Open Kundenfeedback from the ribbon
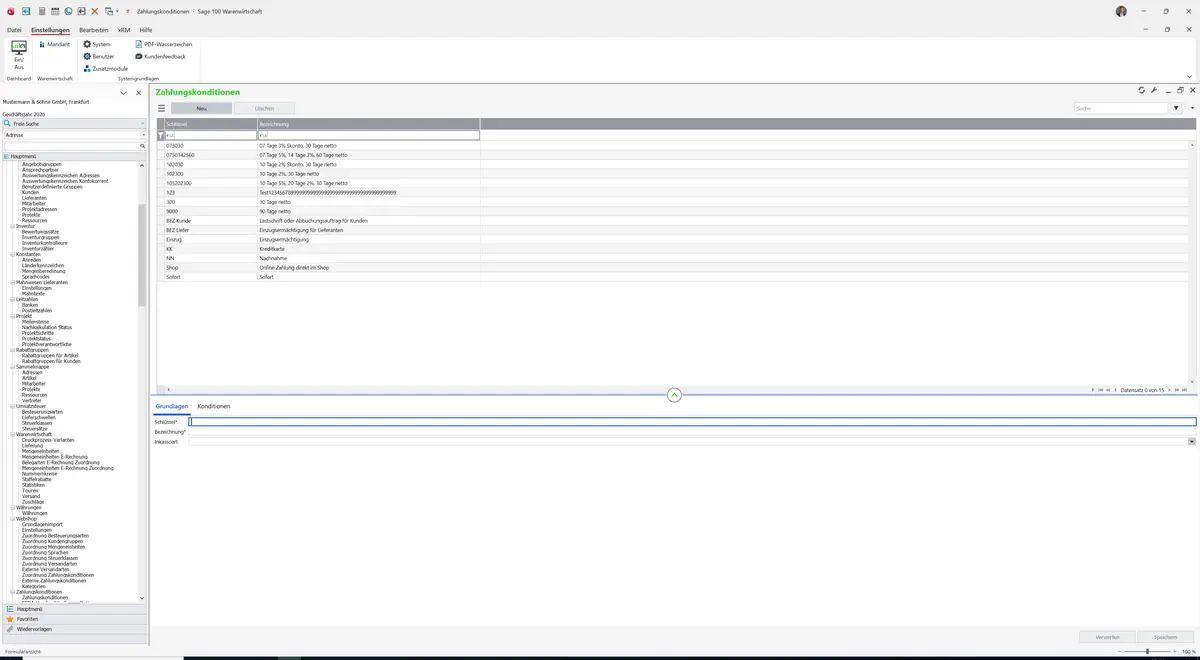The height and width of the screenshot is (660, 1200). [160, 56]
